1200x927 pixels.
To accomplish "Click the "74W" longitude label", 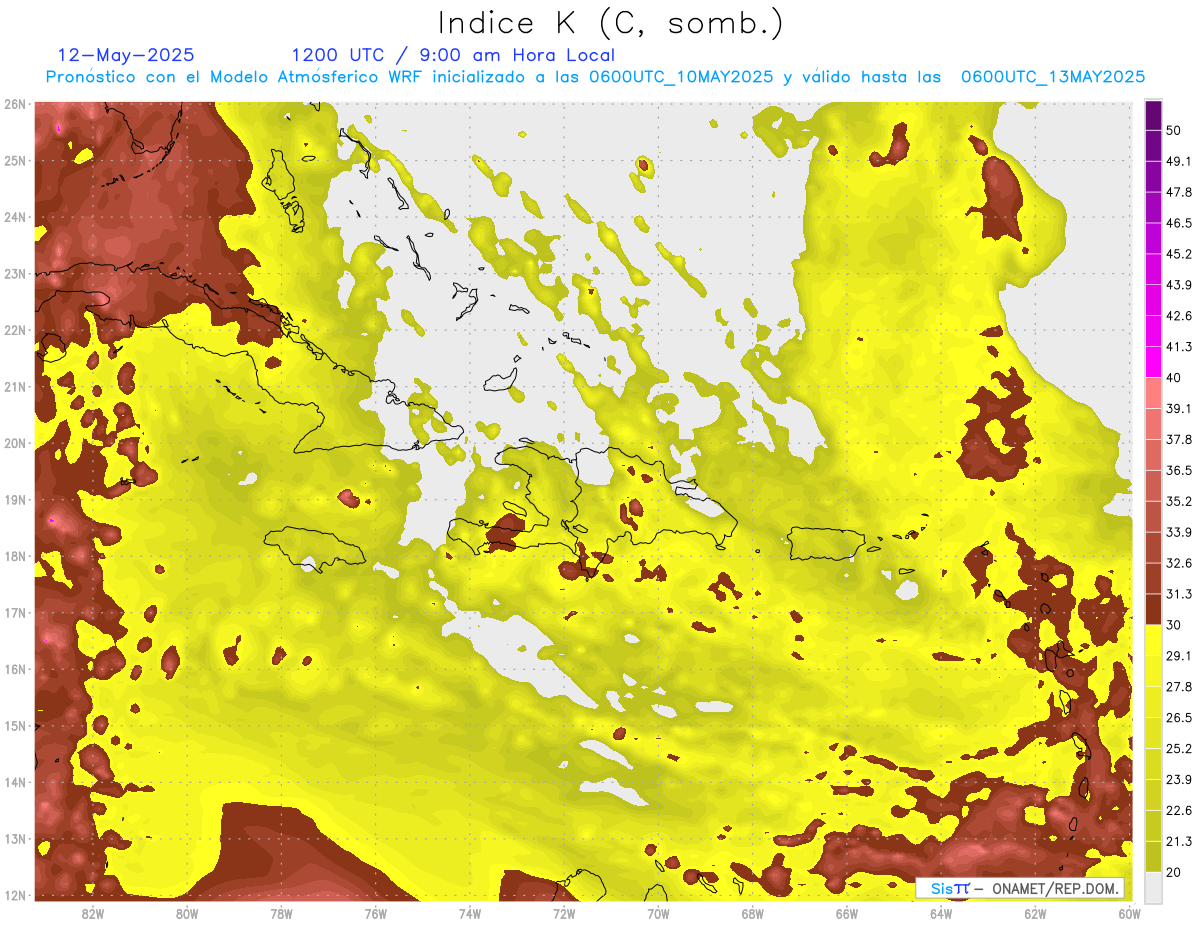I will (x=469, y=913).
